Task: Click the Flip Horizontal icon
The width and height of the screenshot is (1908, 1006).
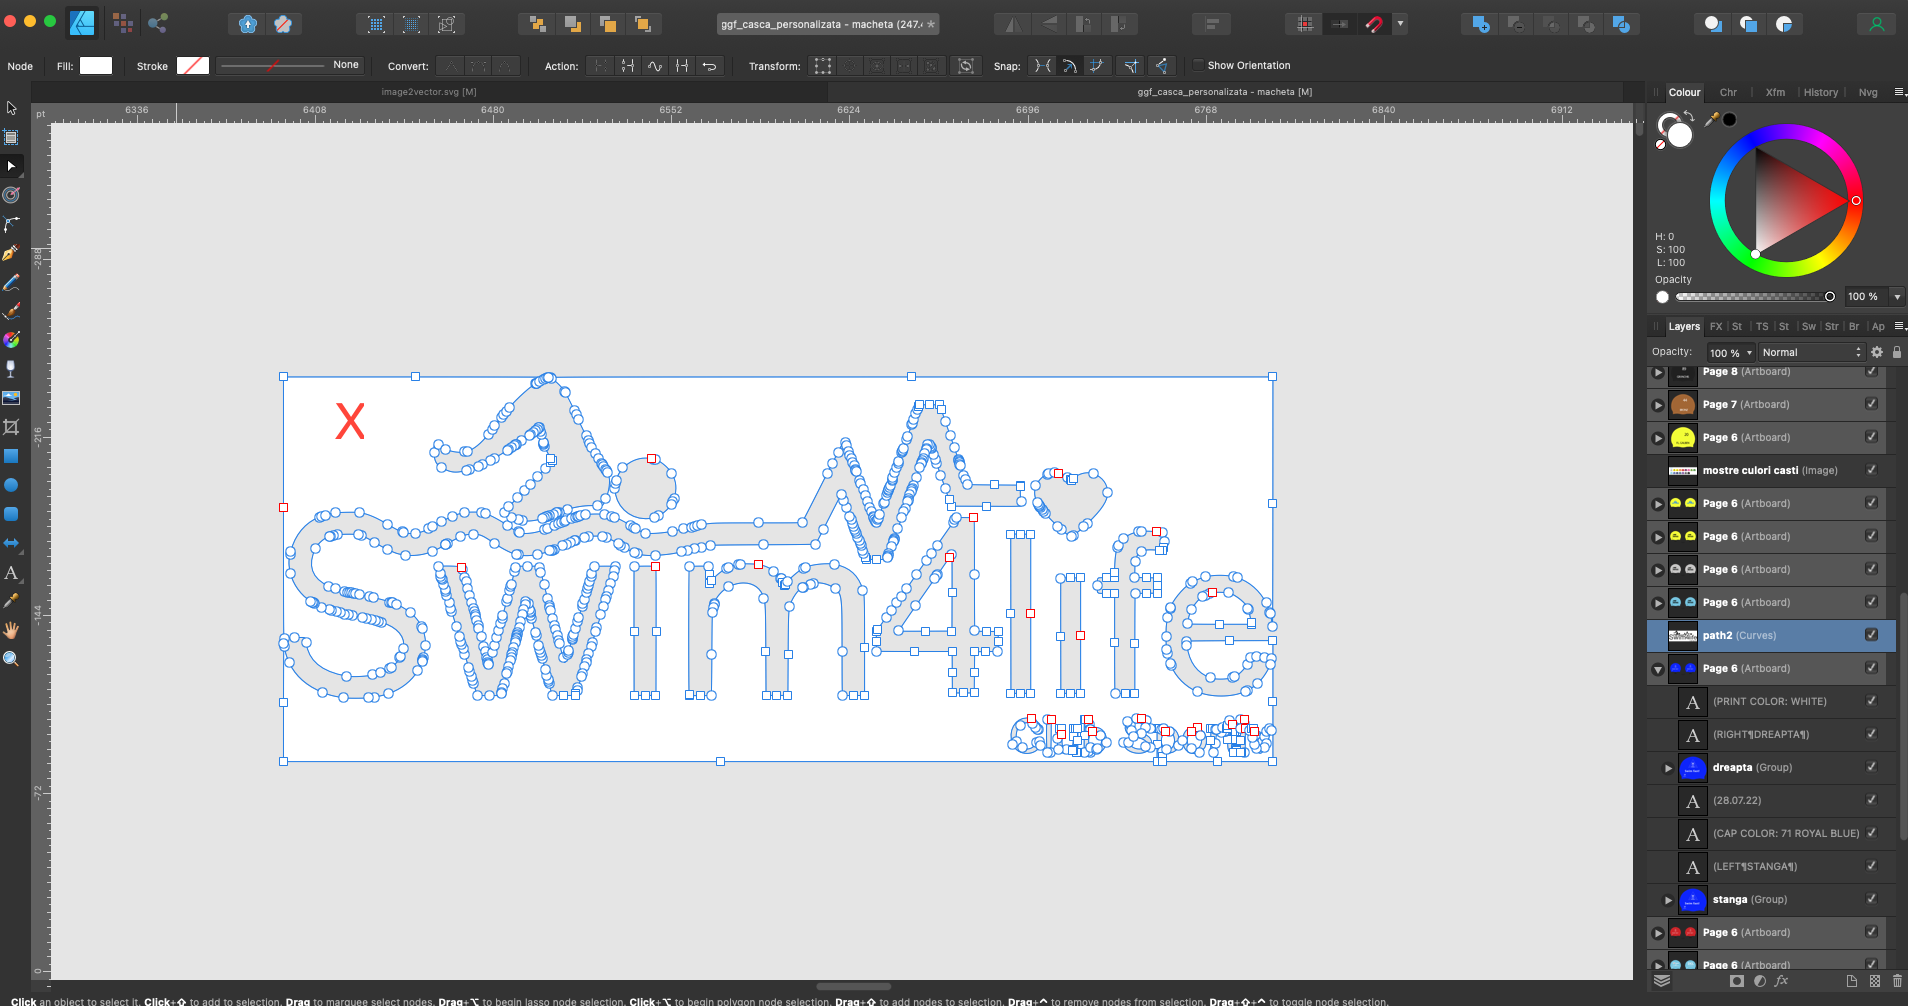Action: [1012, 24]
